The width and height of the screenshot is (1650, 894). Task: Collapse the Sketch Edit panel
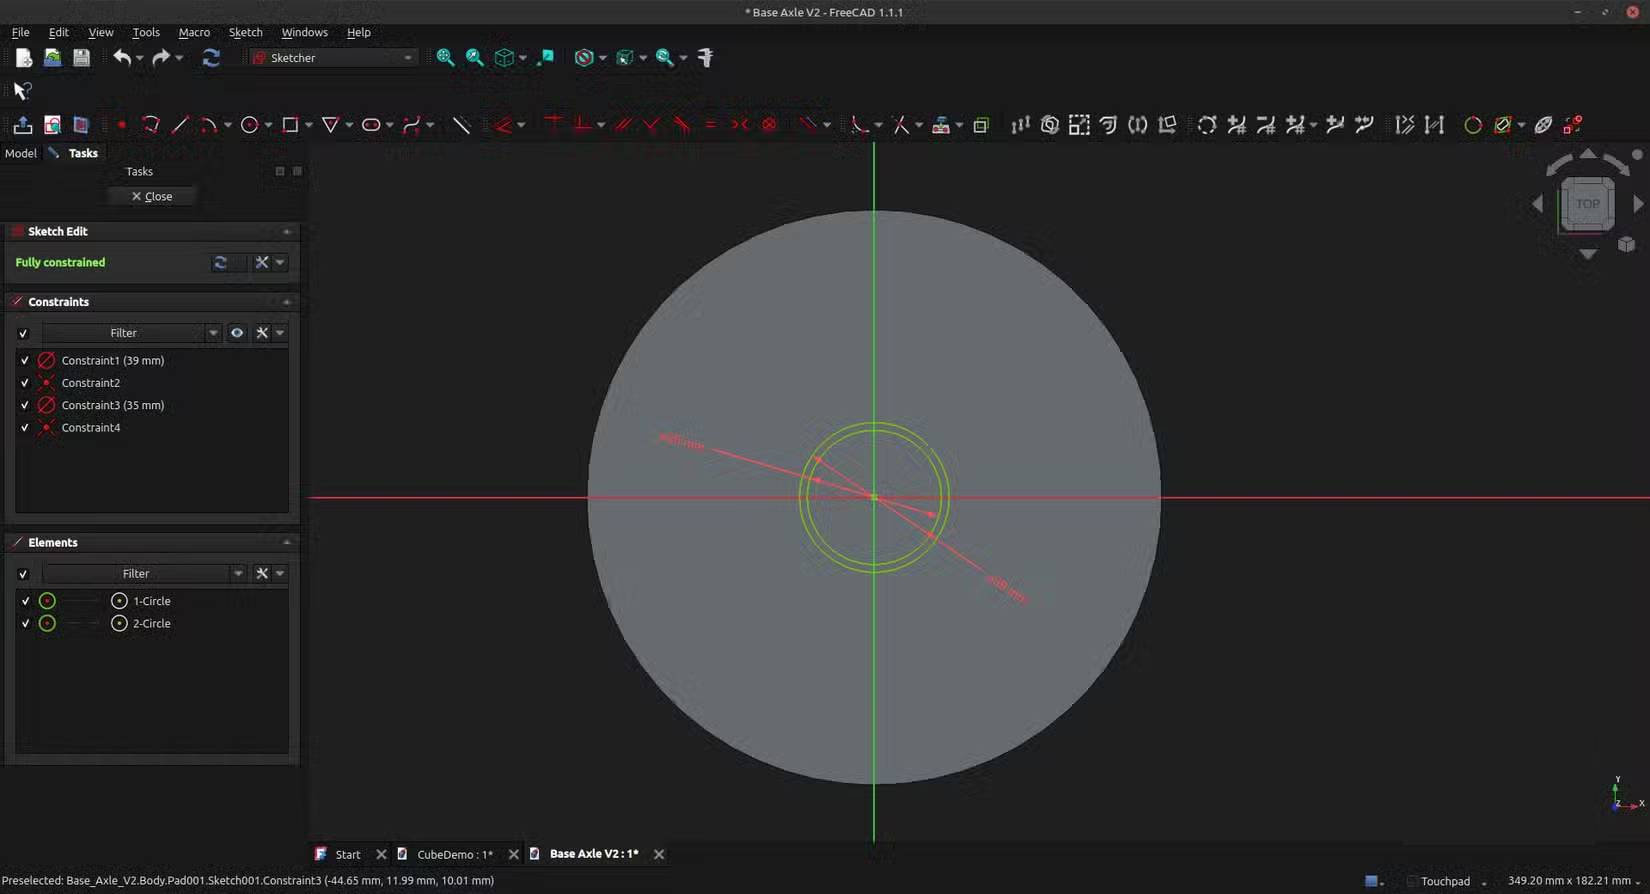coord(287,232)
